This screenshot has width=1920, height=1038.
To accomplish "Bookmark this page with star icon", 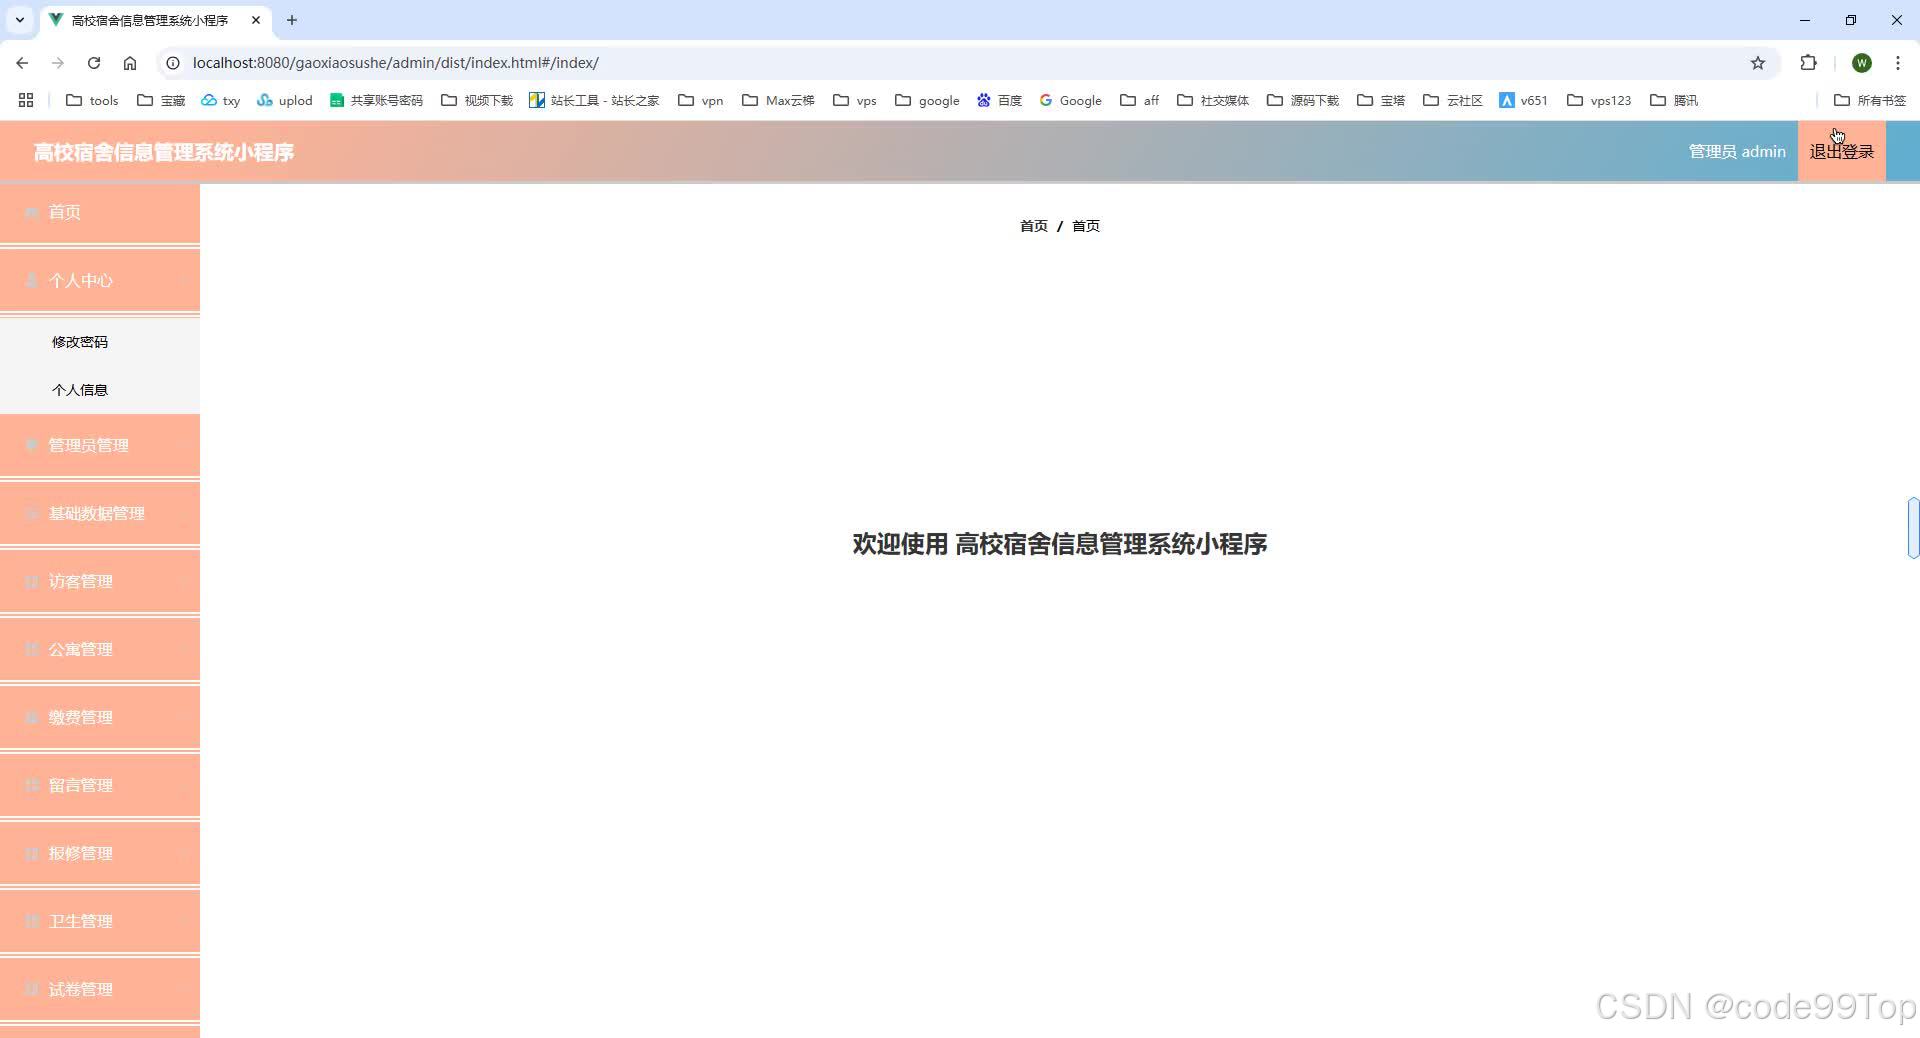I will click(1758, 63).
